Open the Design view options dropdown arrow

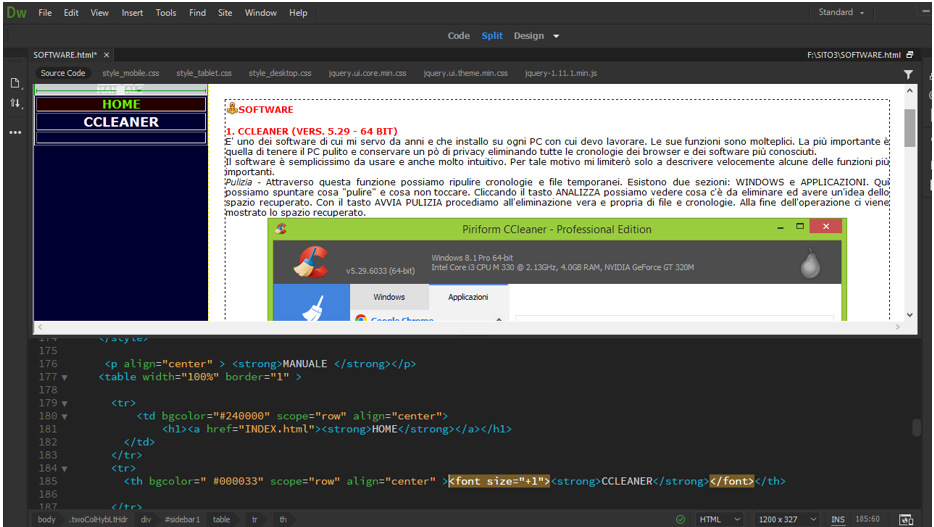coord(556,36)
